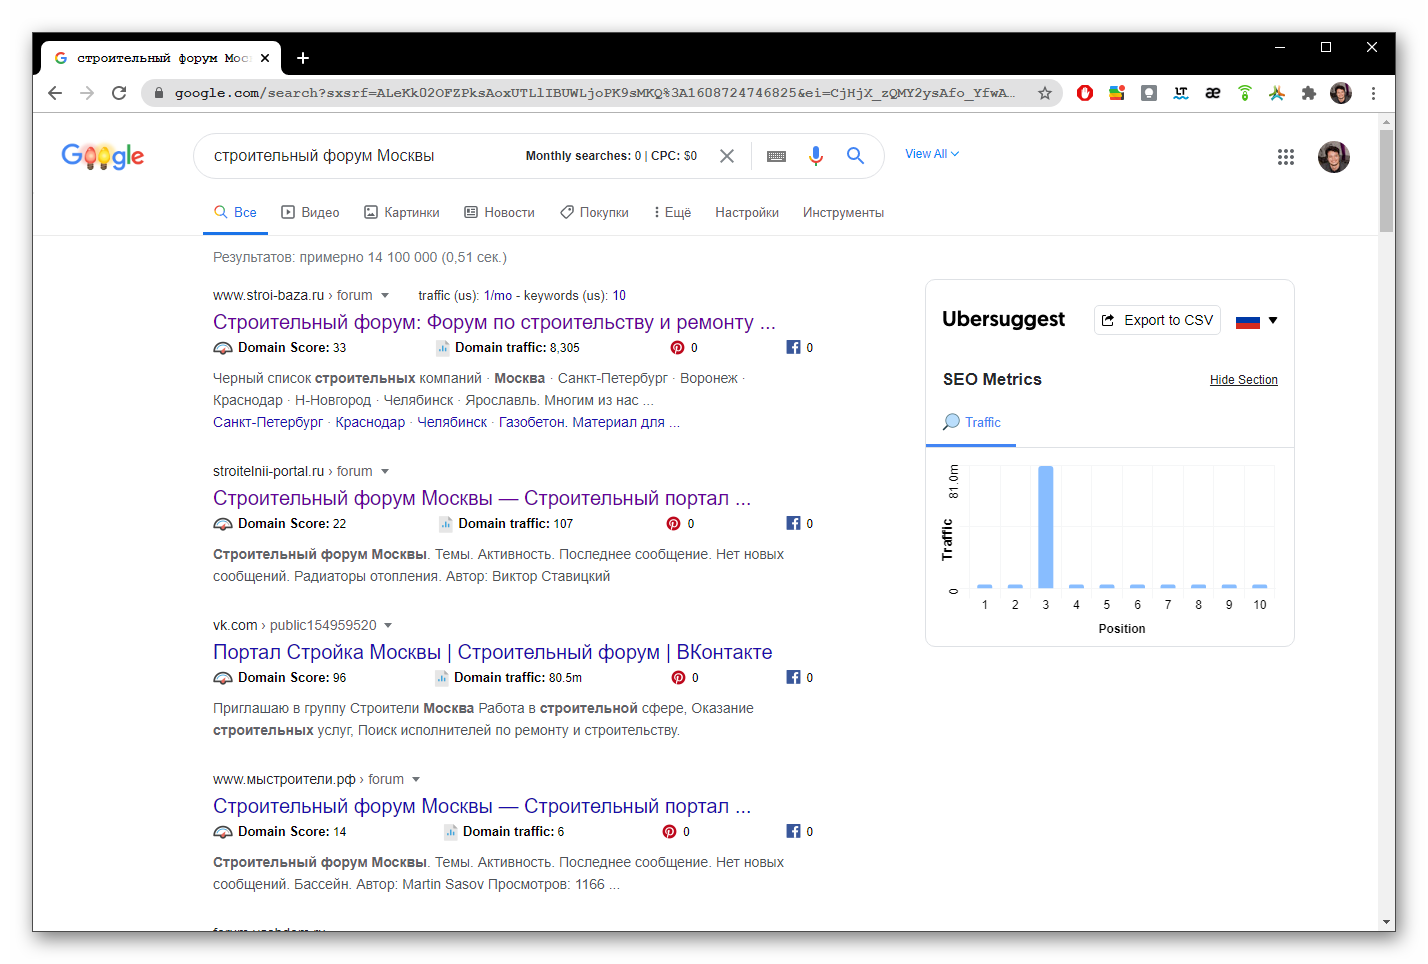Click the 'Monthly searches: 0 | CPC: $0' text
Image resolution: width=1428 pixels, height=964 pixels.
[611, 156]
